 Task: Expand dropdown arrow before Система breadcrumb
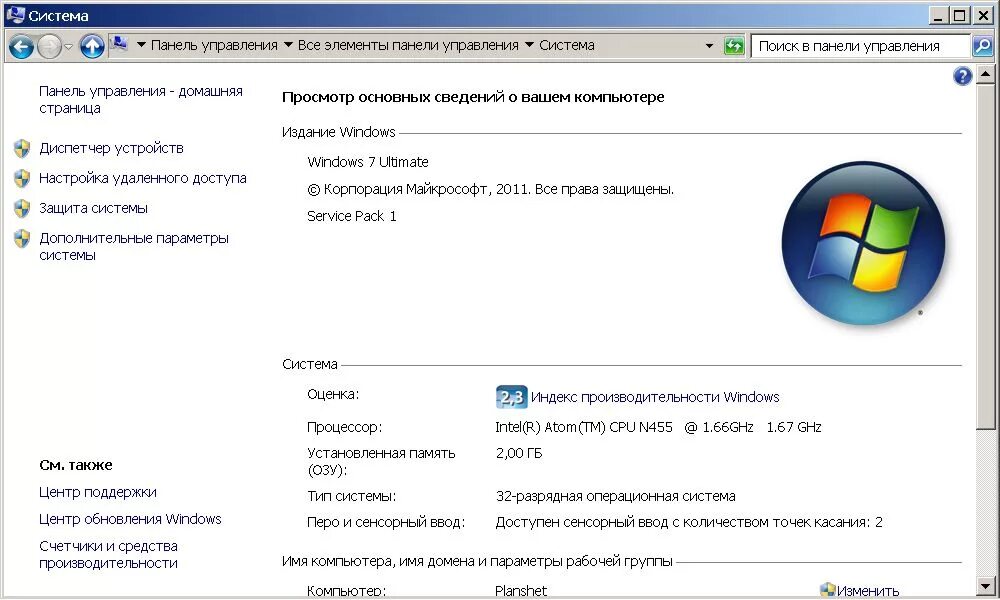click(529, 45)
